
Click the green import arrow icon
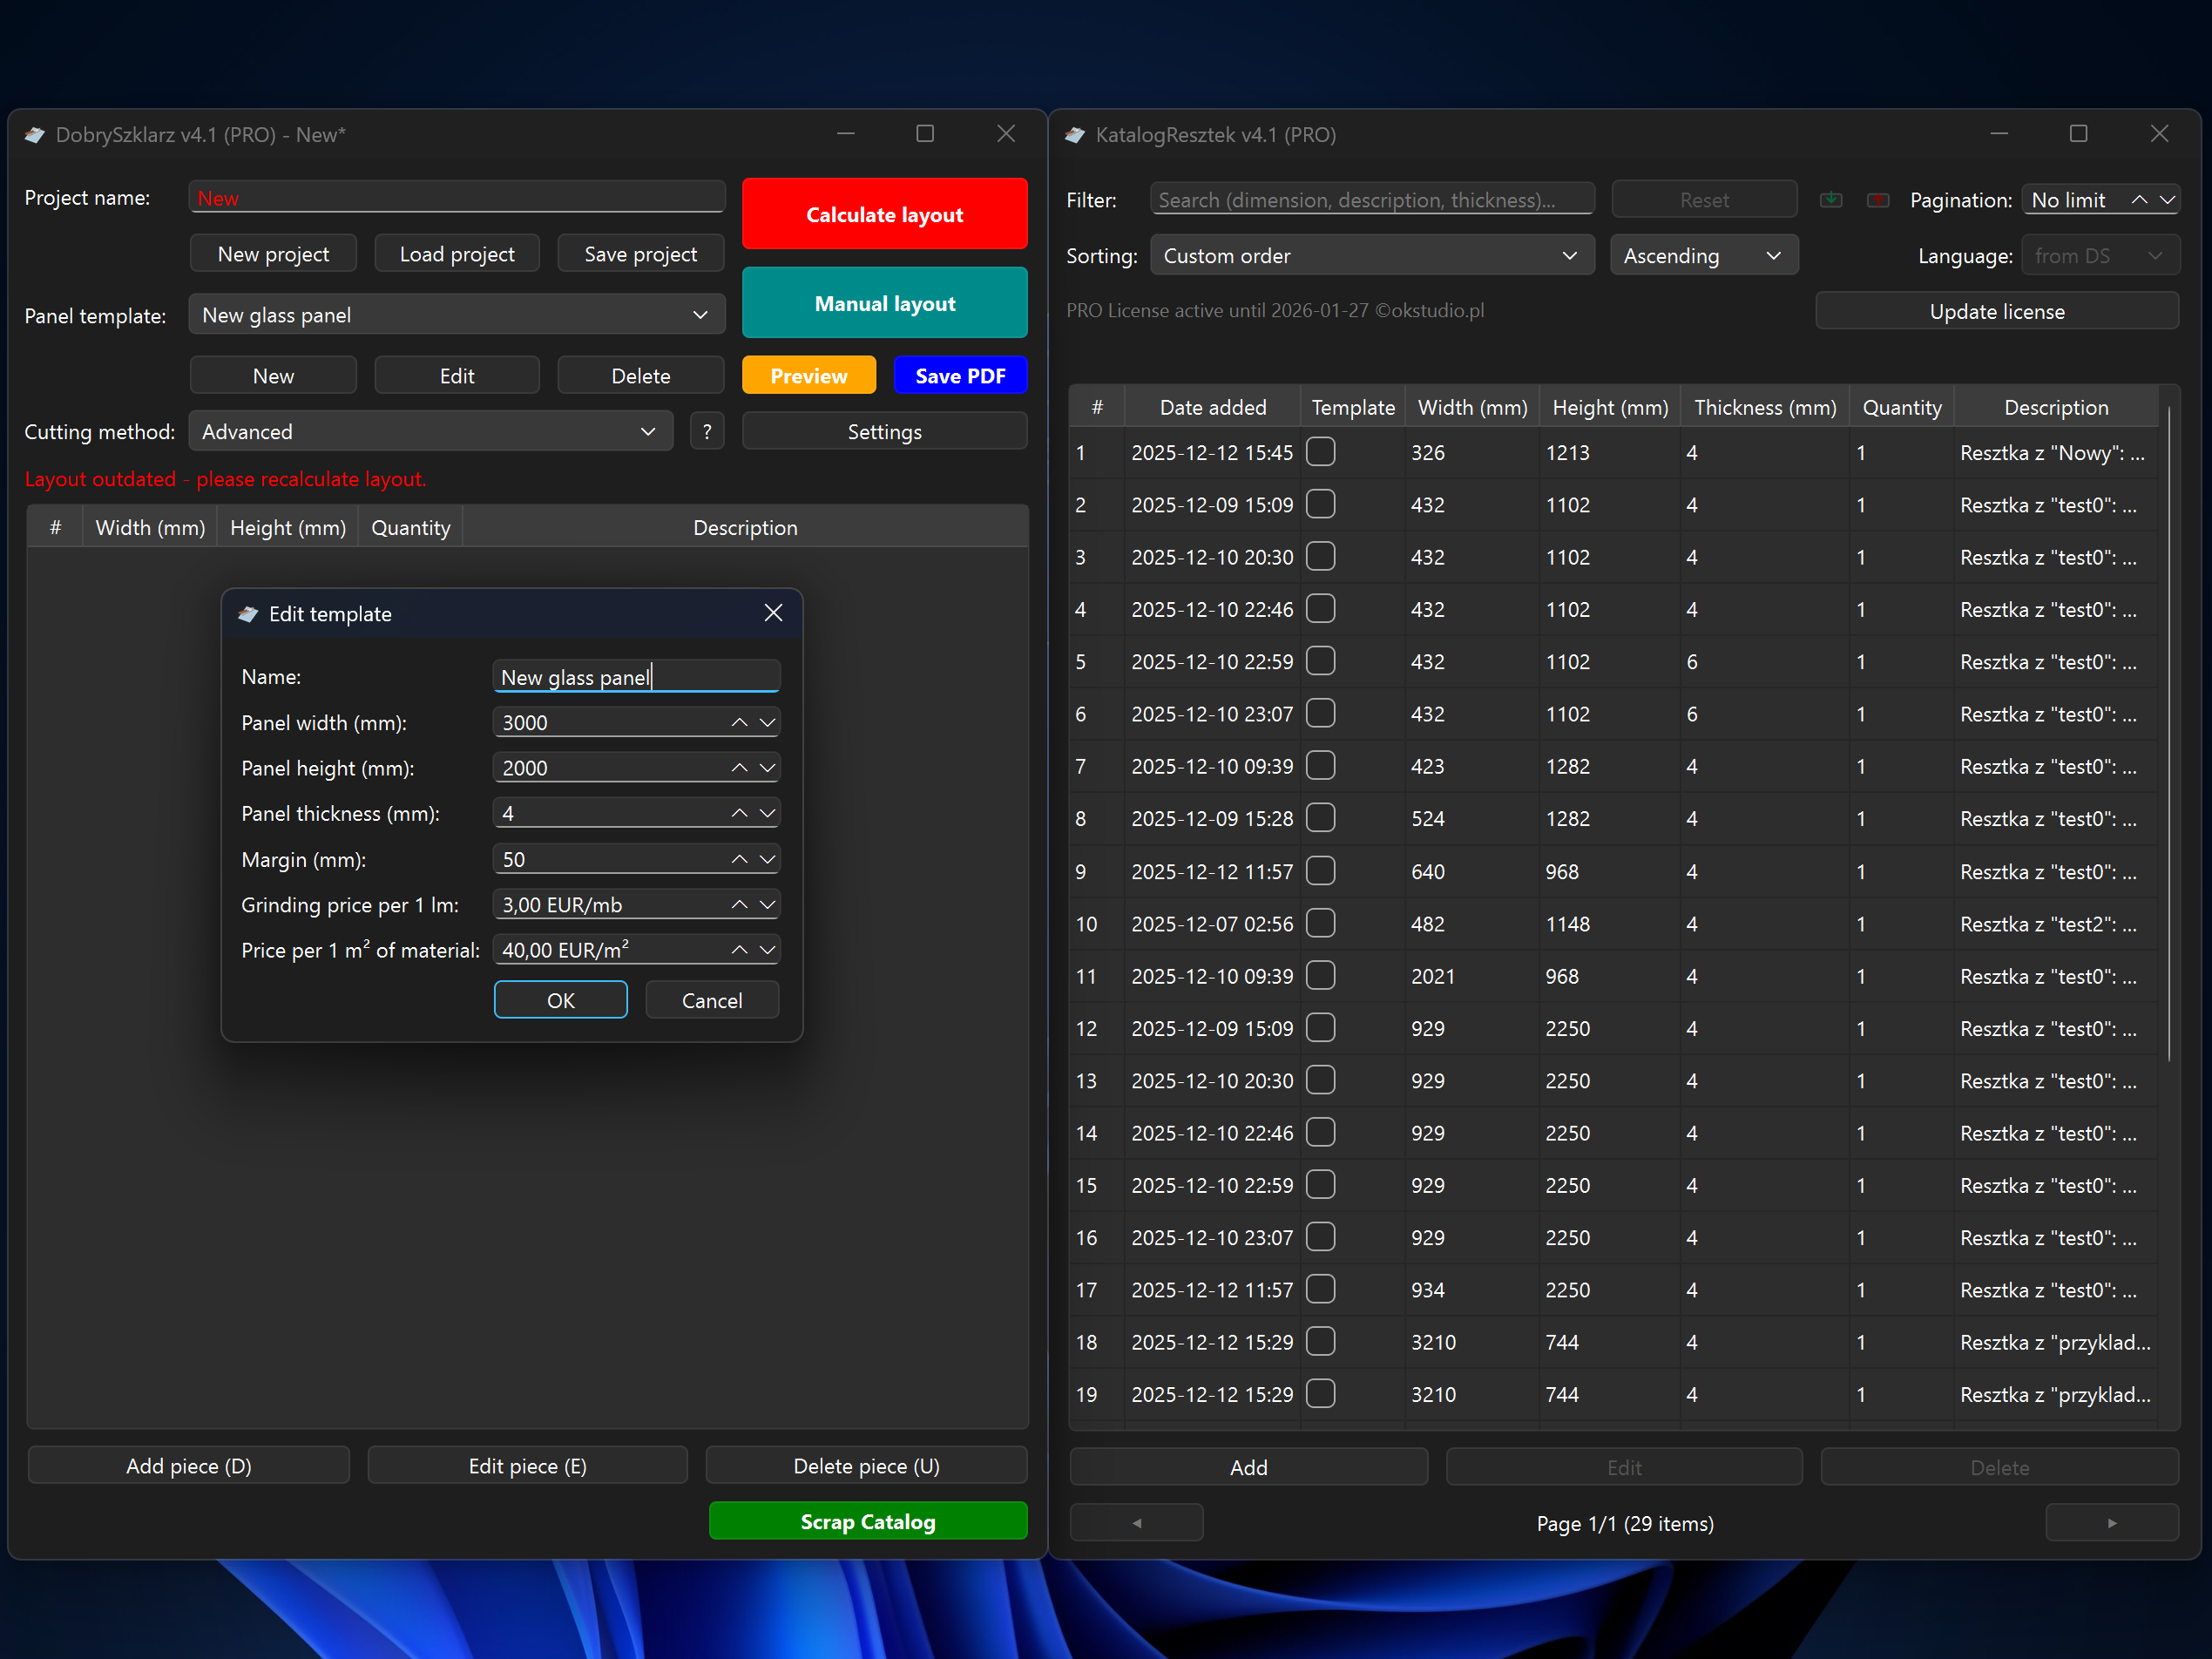(1830, 200)
